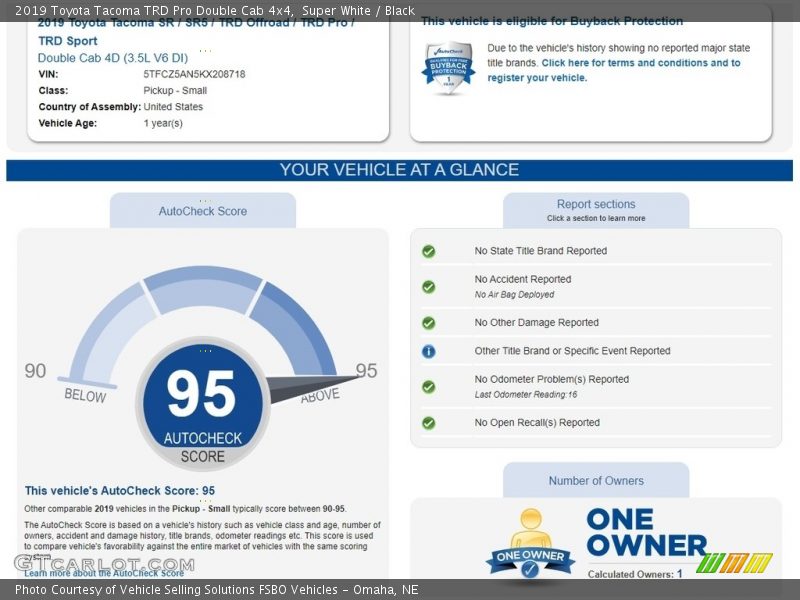Click the AutoCheck Buyback Protection badge
This screenshot has width=800, height=600.
coord(448,68)
